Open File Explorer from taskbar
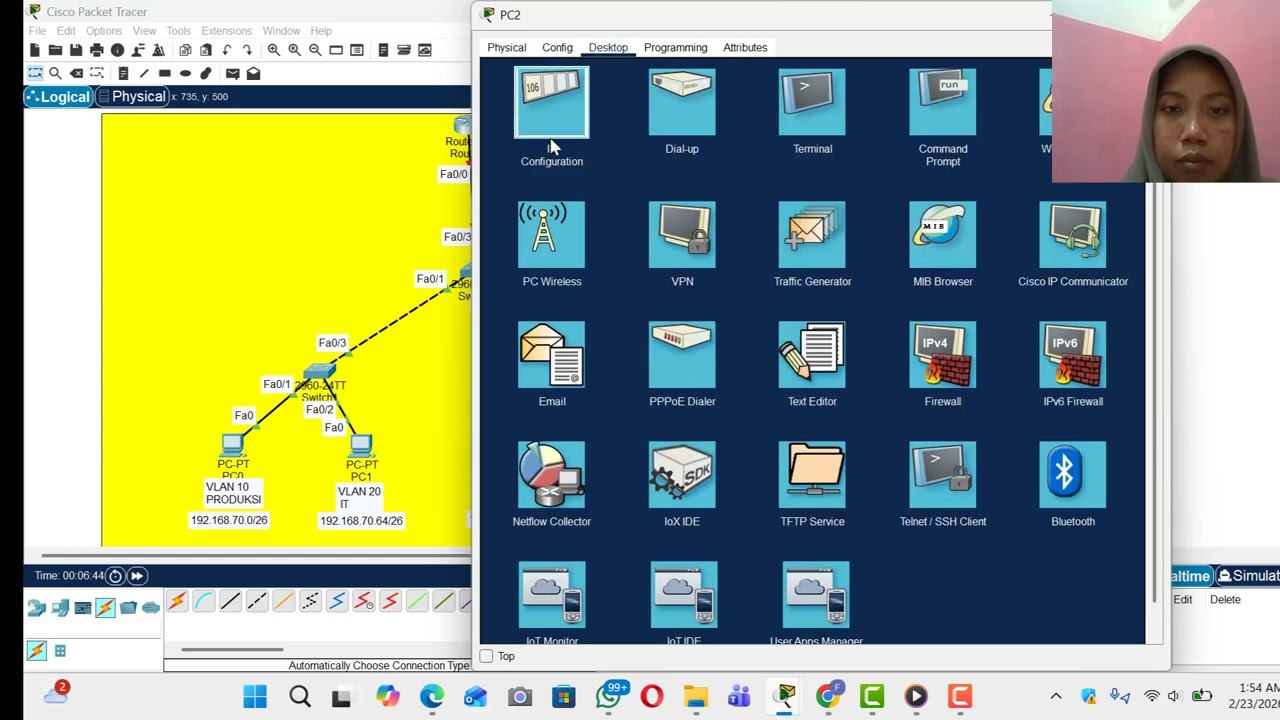The image size is (1280, 720). coord(695,696)
